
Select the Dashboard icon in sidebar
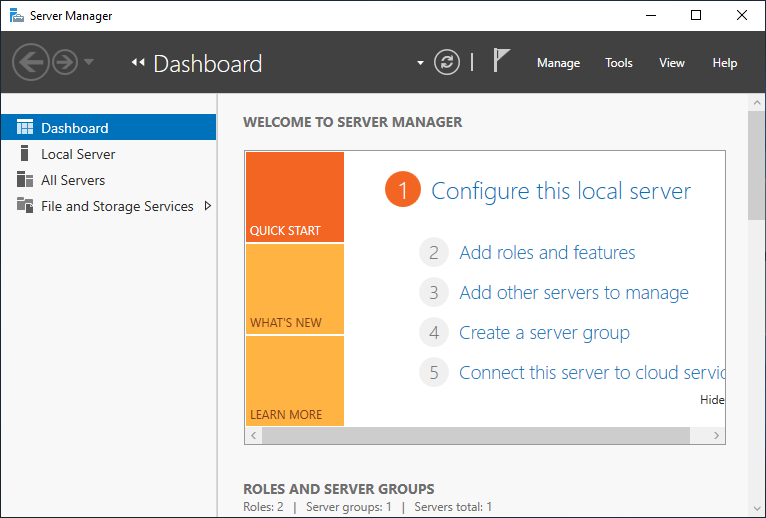[x=25, y=128]
